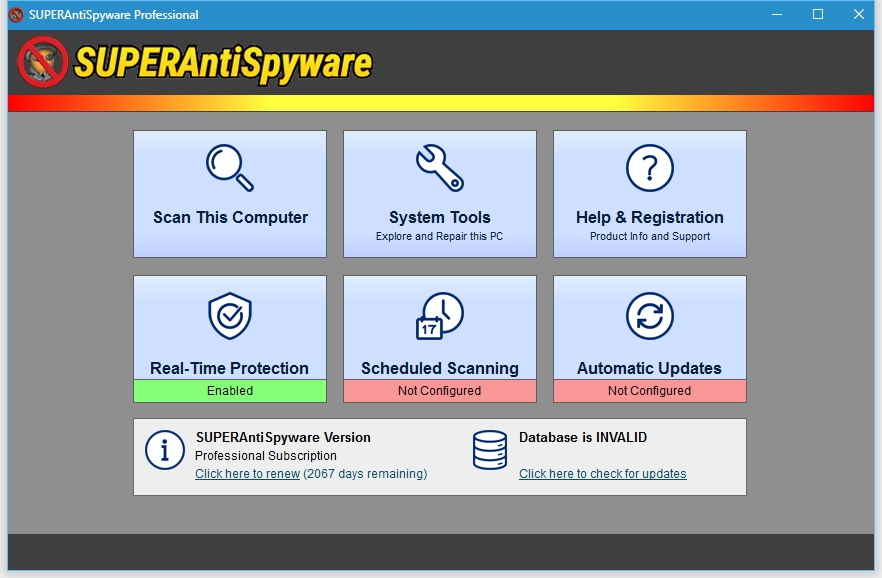Click the shield Real-Time Protection icon
The height and width of the screenshot is (578, 882).
point(229,317)
